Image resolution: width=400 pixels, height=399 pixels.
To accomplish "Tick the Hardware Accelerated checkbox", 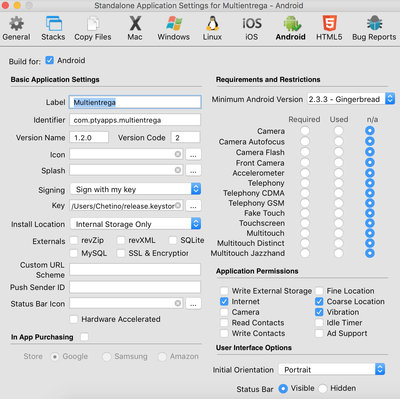I will coord(74,319).
